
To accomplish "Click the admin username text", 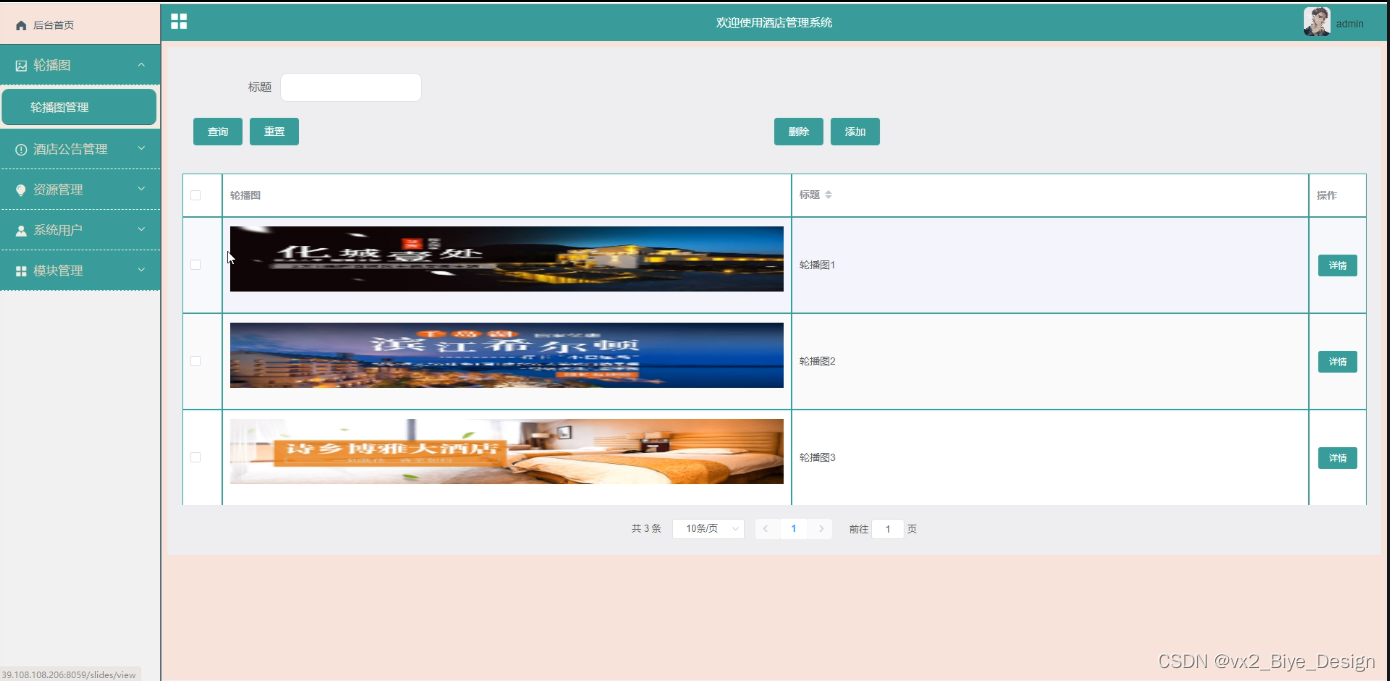I will pos(1350,24).
